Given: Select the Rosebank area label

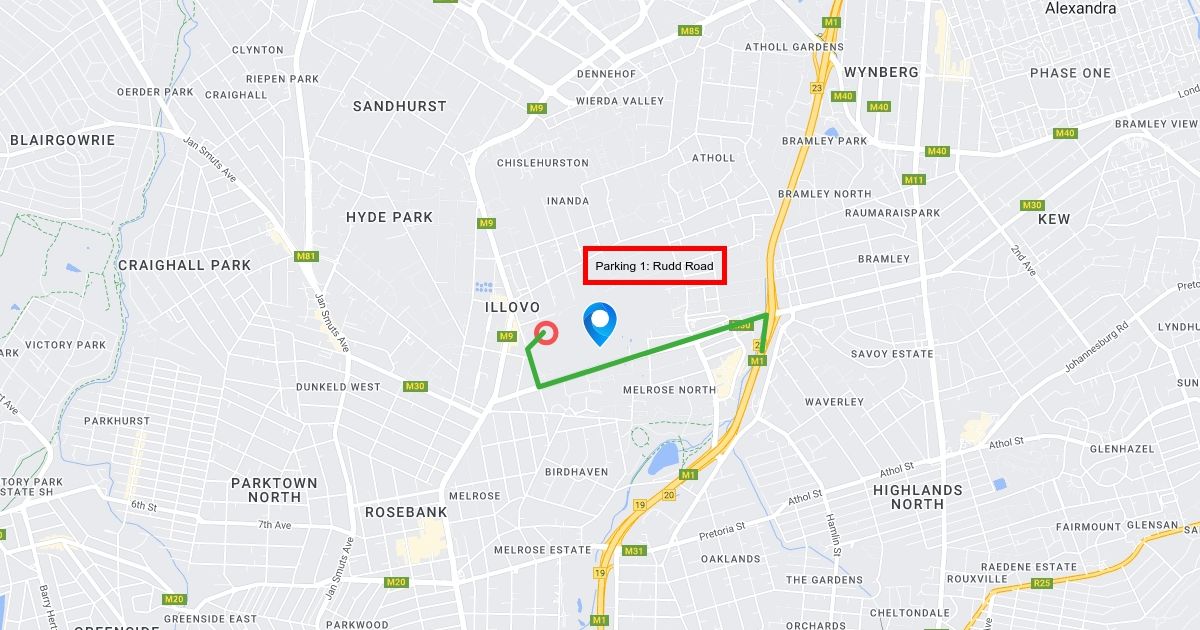Looking at the screenshot, I should click(406, 512).
